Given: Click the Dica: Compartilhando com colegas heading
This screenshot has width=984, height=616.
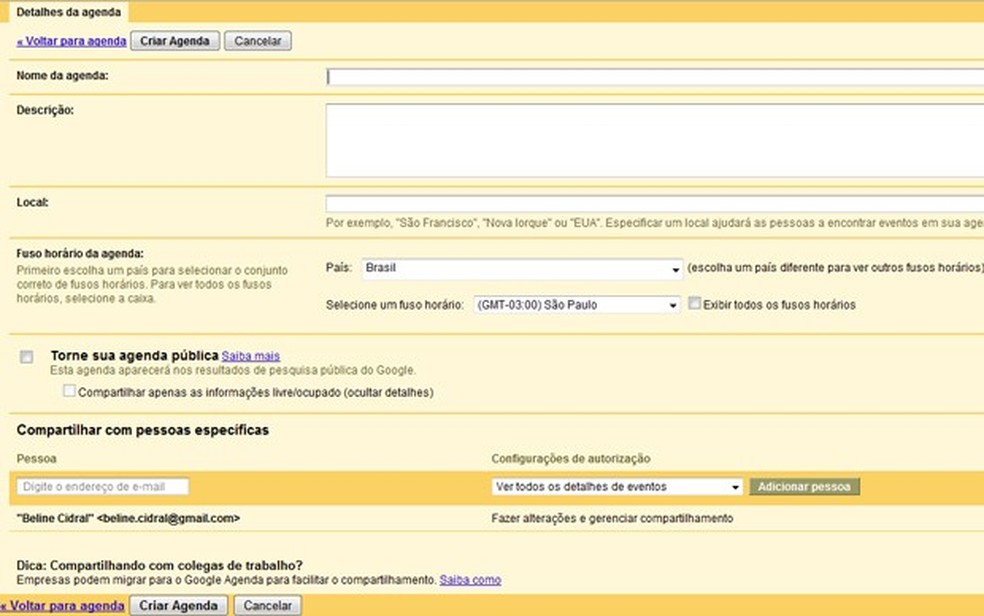Looking at the screenshot, I should click(x=159, y=565).
